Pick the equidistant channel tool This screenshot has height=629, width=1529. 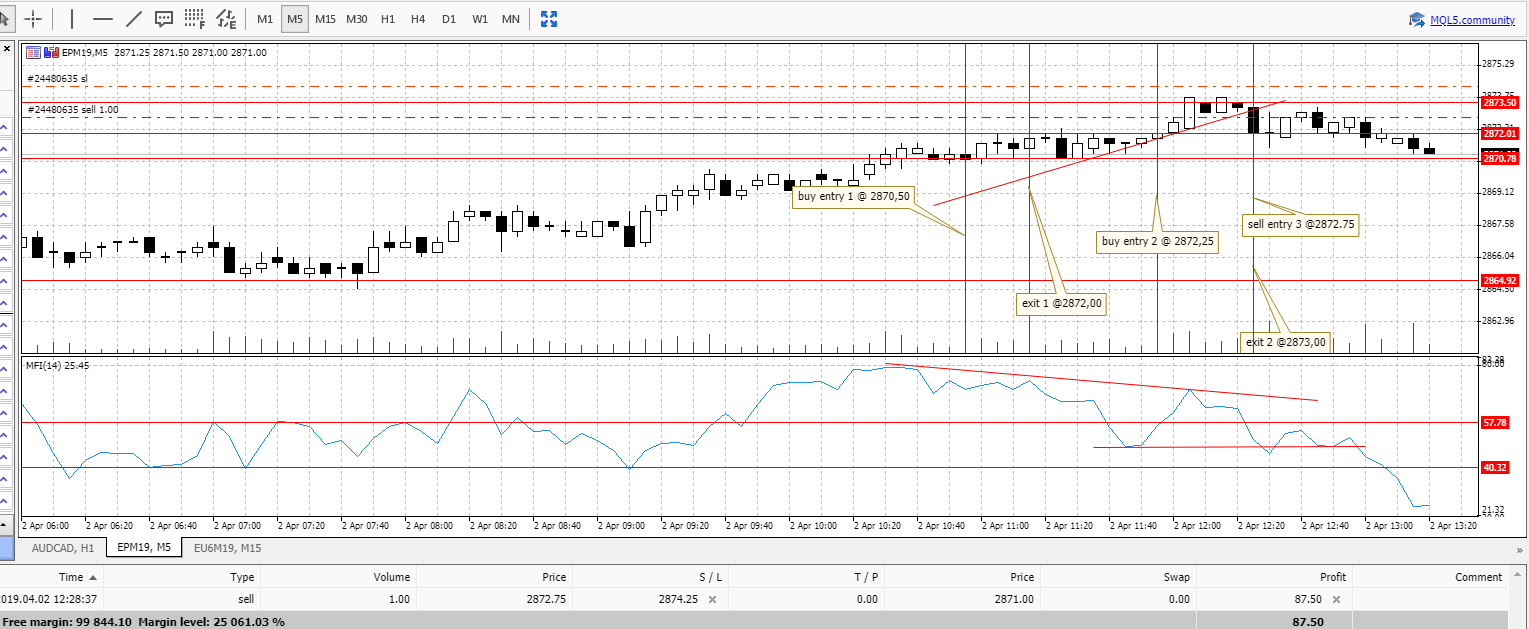click(226, 19)
